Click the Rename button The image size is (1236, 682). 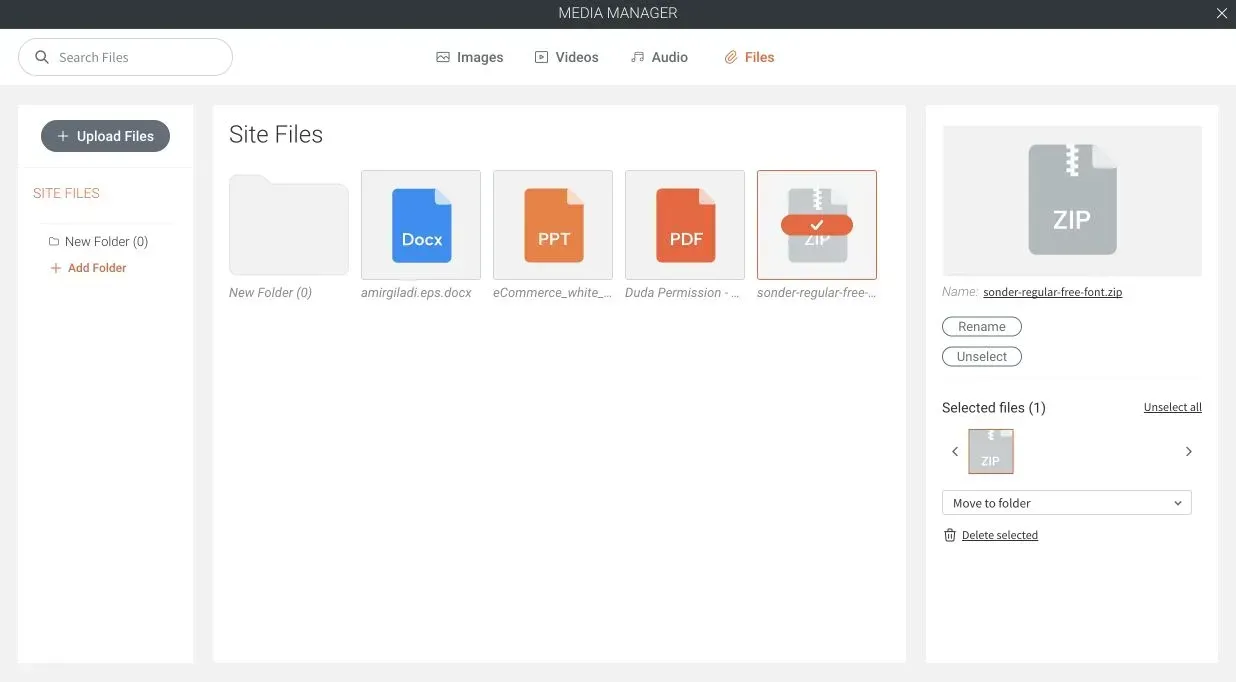tap(982, 326)
